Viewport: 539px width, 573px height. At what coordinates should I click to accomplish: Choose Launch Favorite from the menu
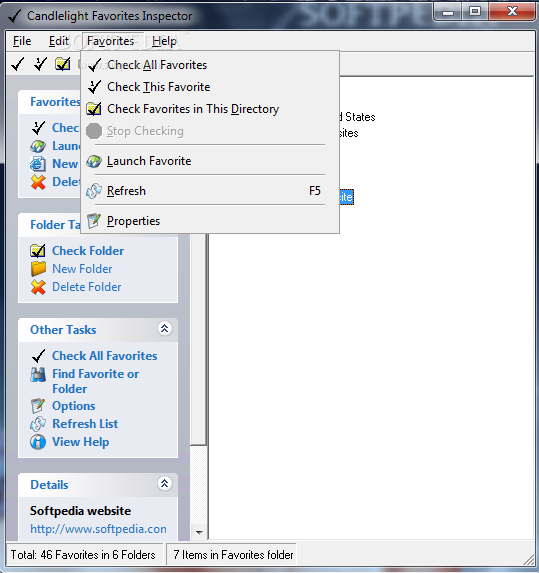[x=210, y=161]
